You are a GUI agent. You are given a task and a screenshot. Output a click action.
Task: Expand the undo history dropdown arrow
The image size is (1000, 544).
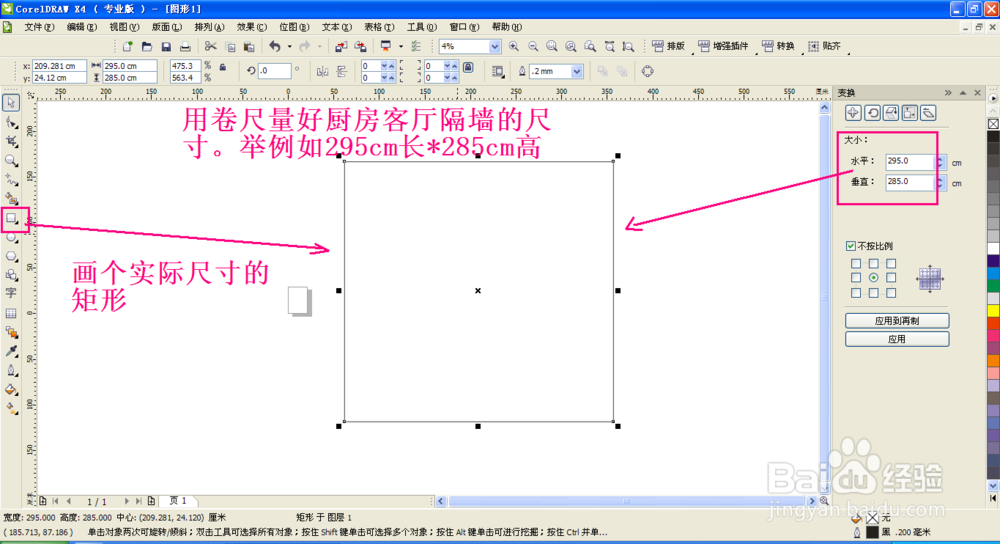(290, 46)
